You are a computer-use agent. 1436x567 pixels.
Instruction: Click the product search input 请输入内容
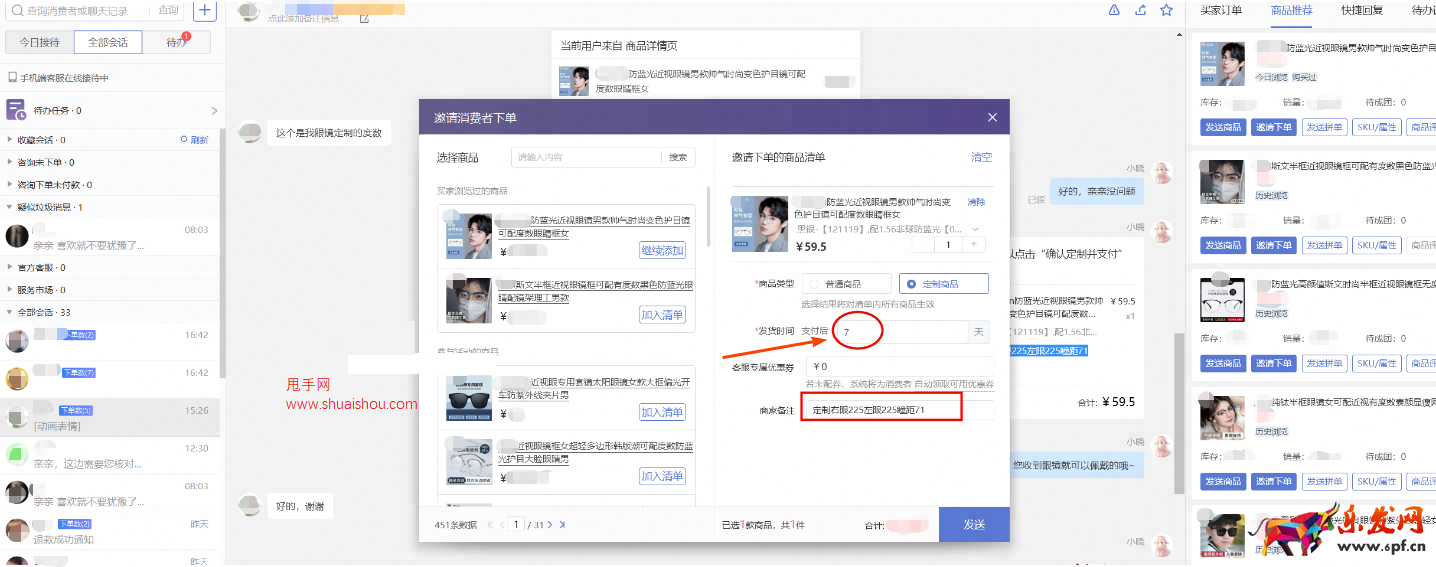click(x=586, y=157)
